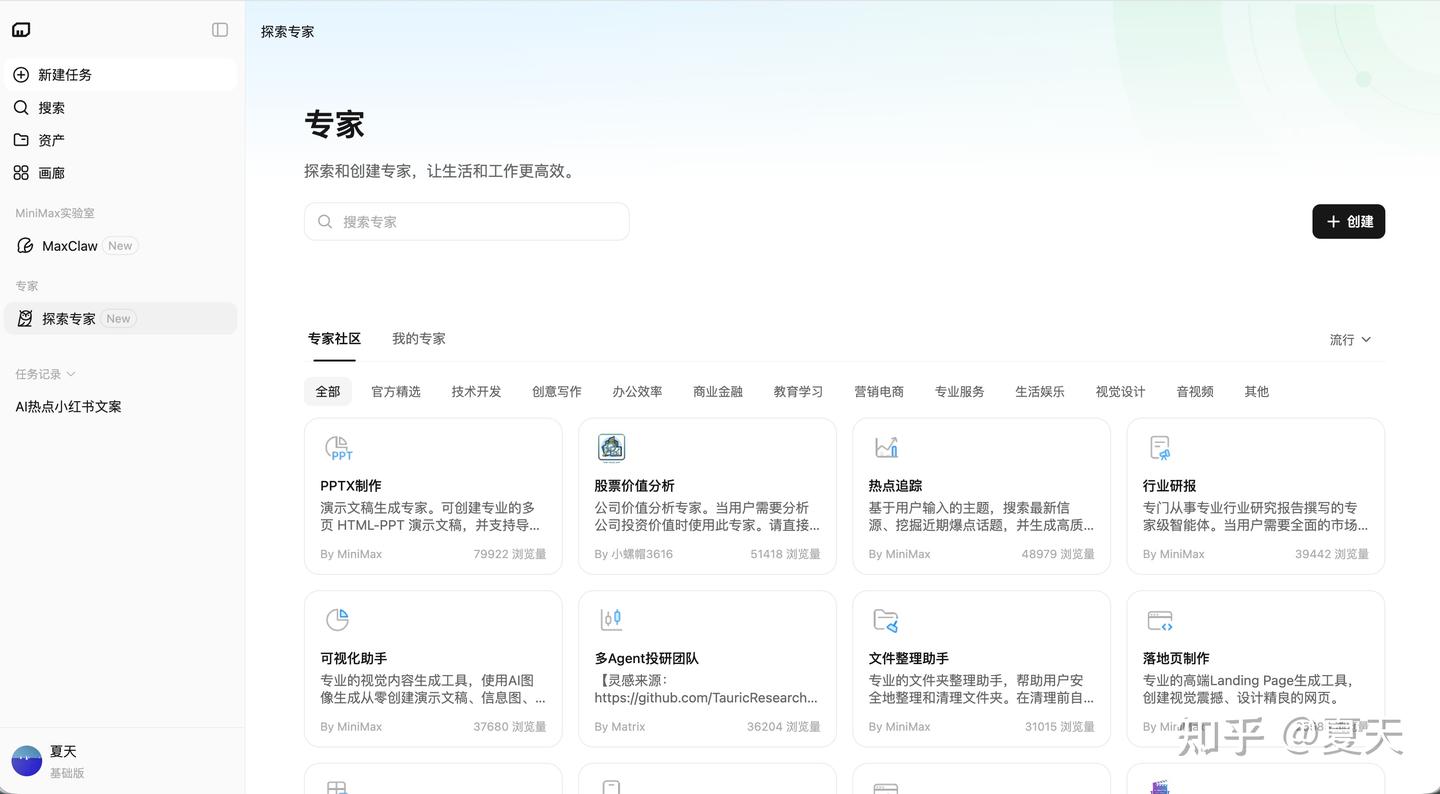1440x794 pixels.
Task: Filter experts by 营销电商
Action: click(879, 392)
